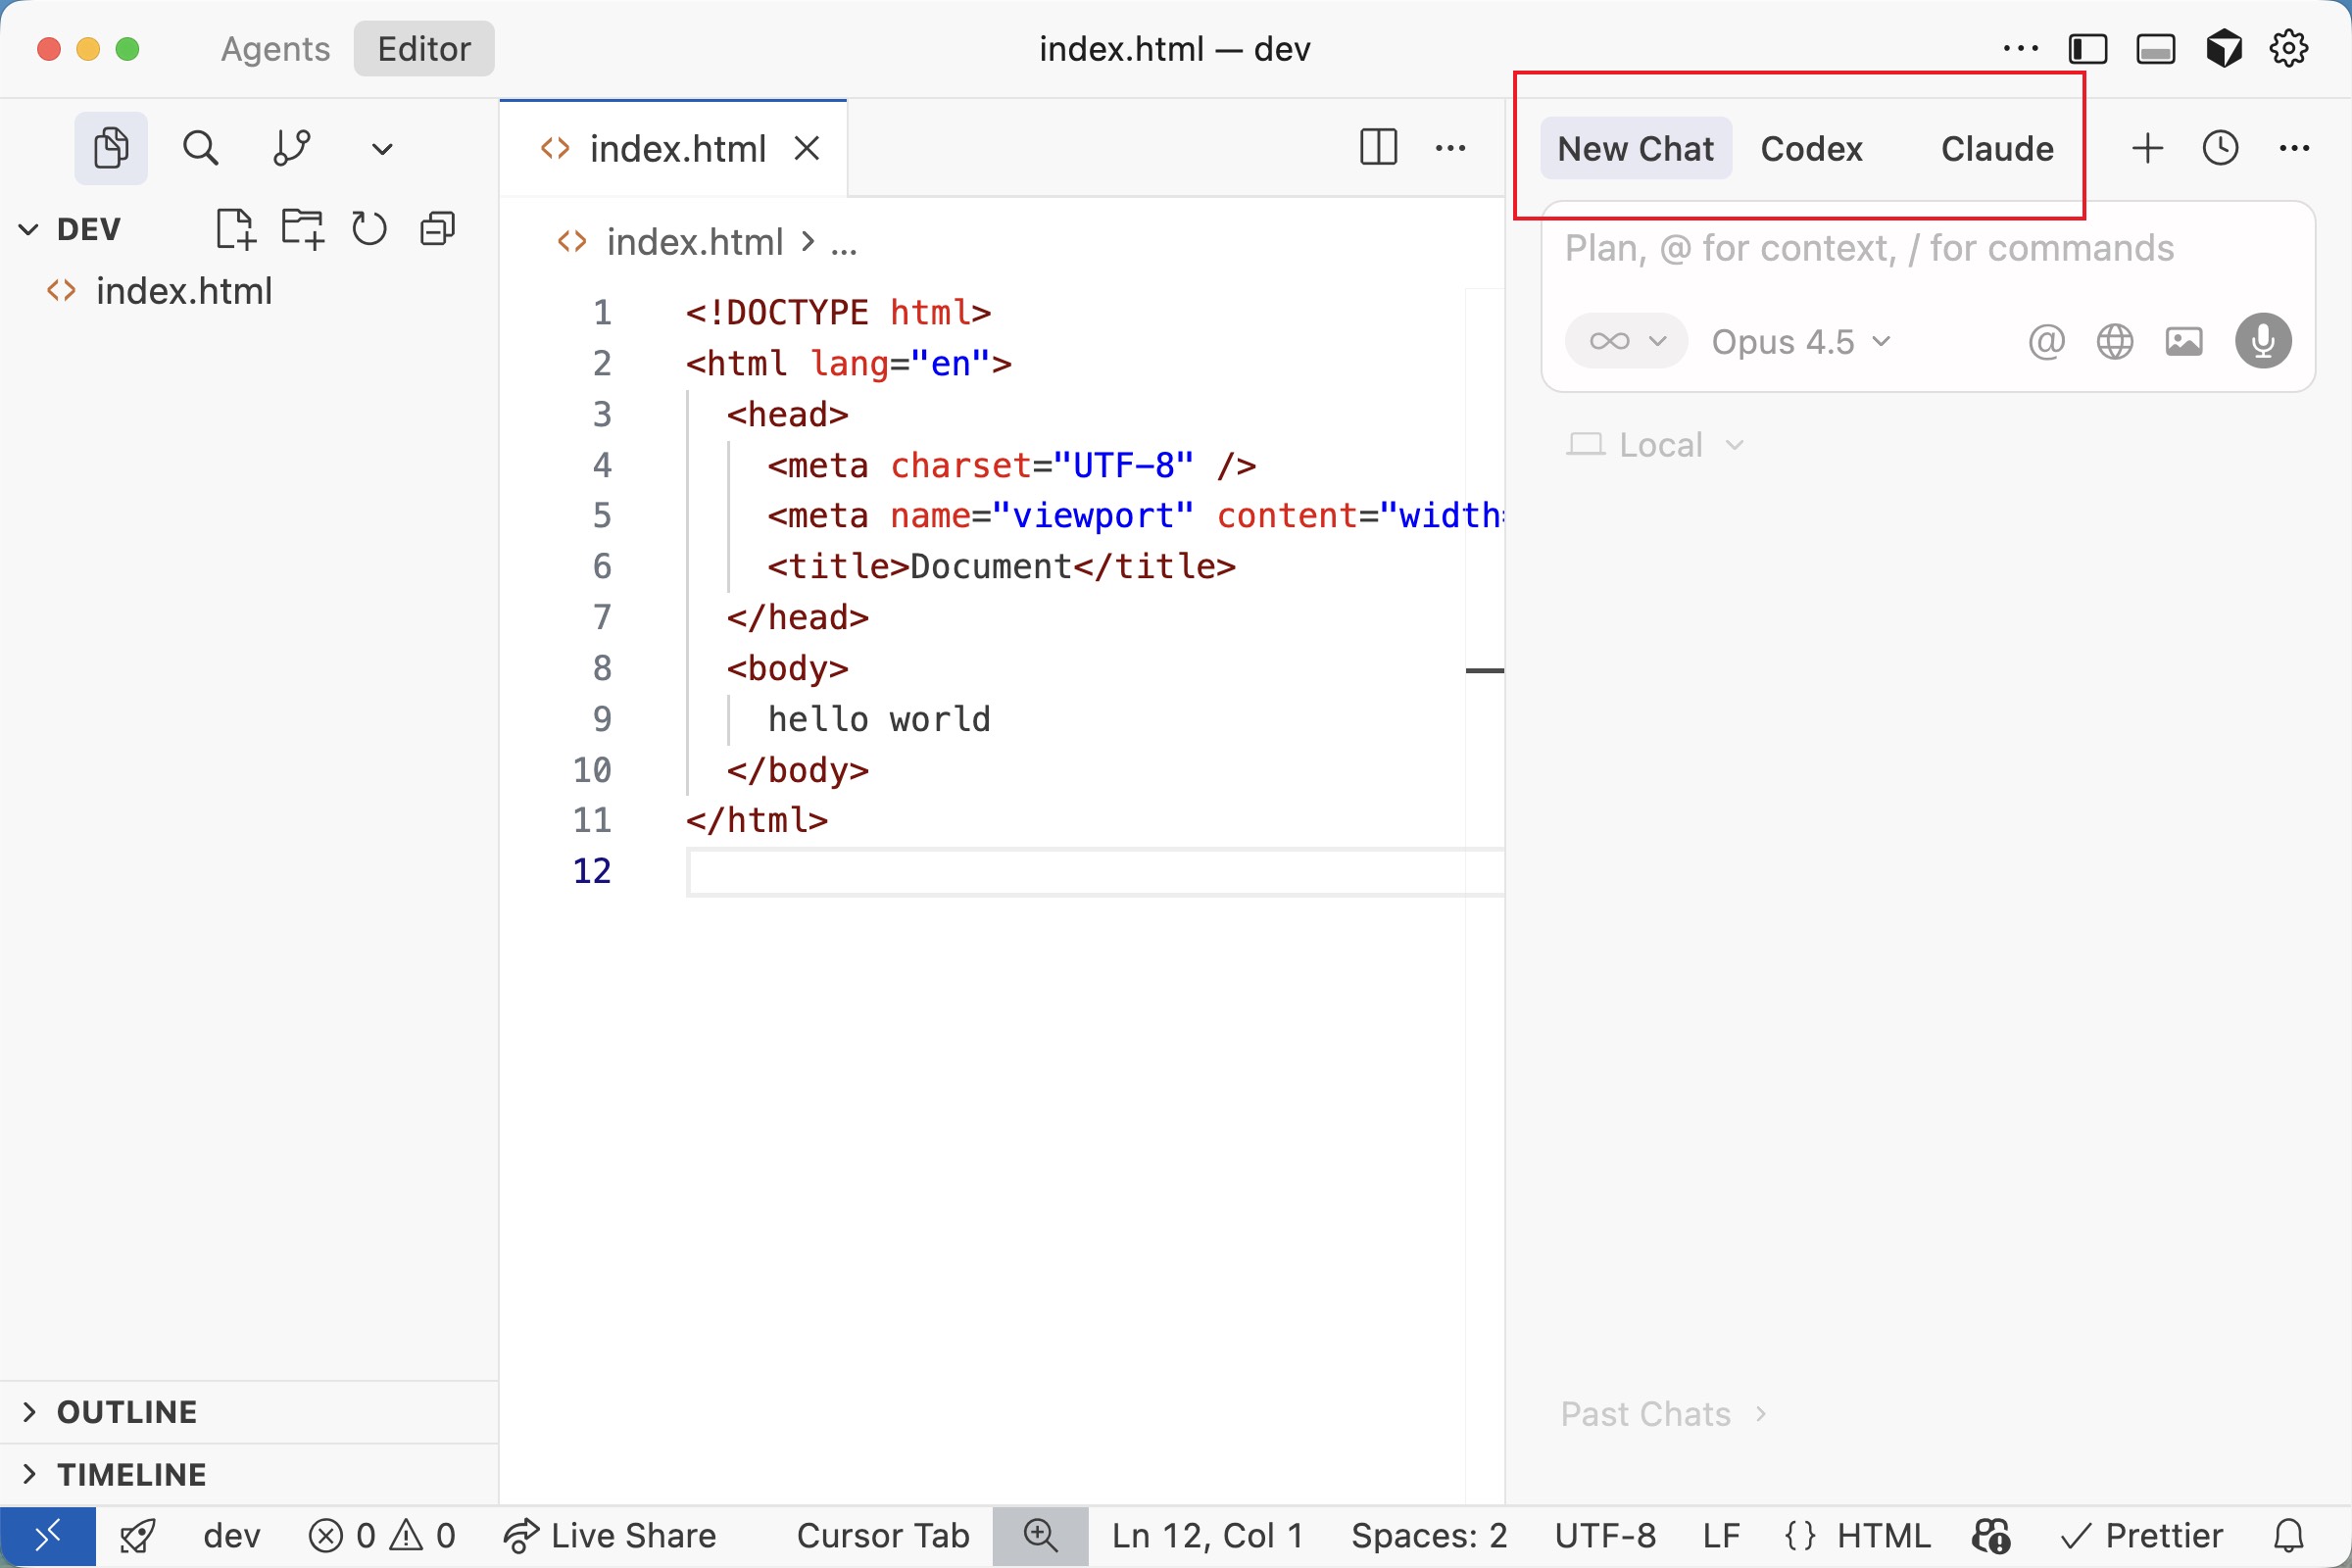Click New Folder icon in explorer
The width and height of the screenshot is (2352, 1568).
pos(302,229)
